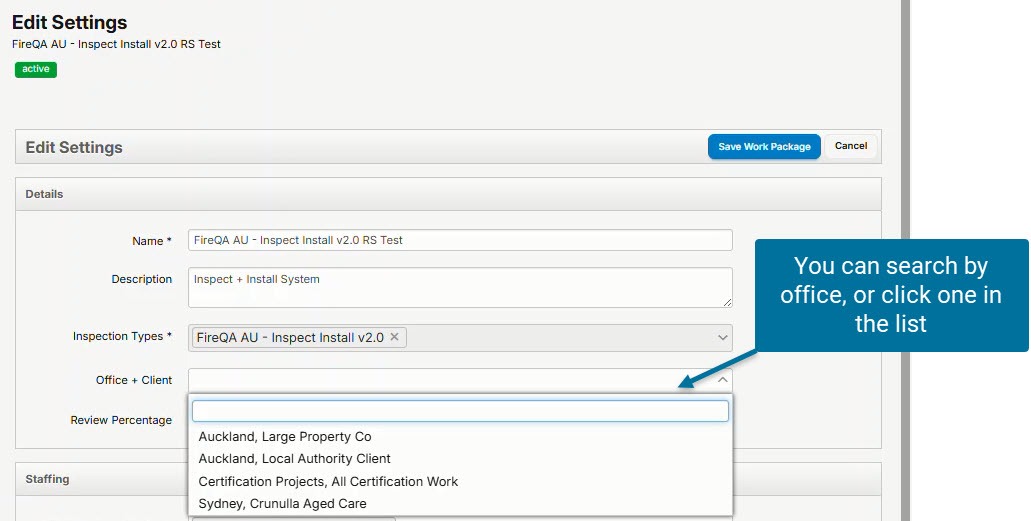Image resolution: width=1031 pixels, height=521 pixels.
Task: Select Auckland, Large Property Co option
Action: coord(285,437)
